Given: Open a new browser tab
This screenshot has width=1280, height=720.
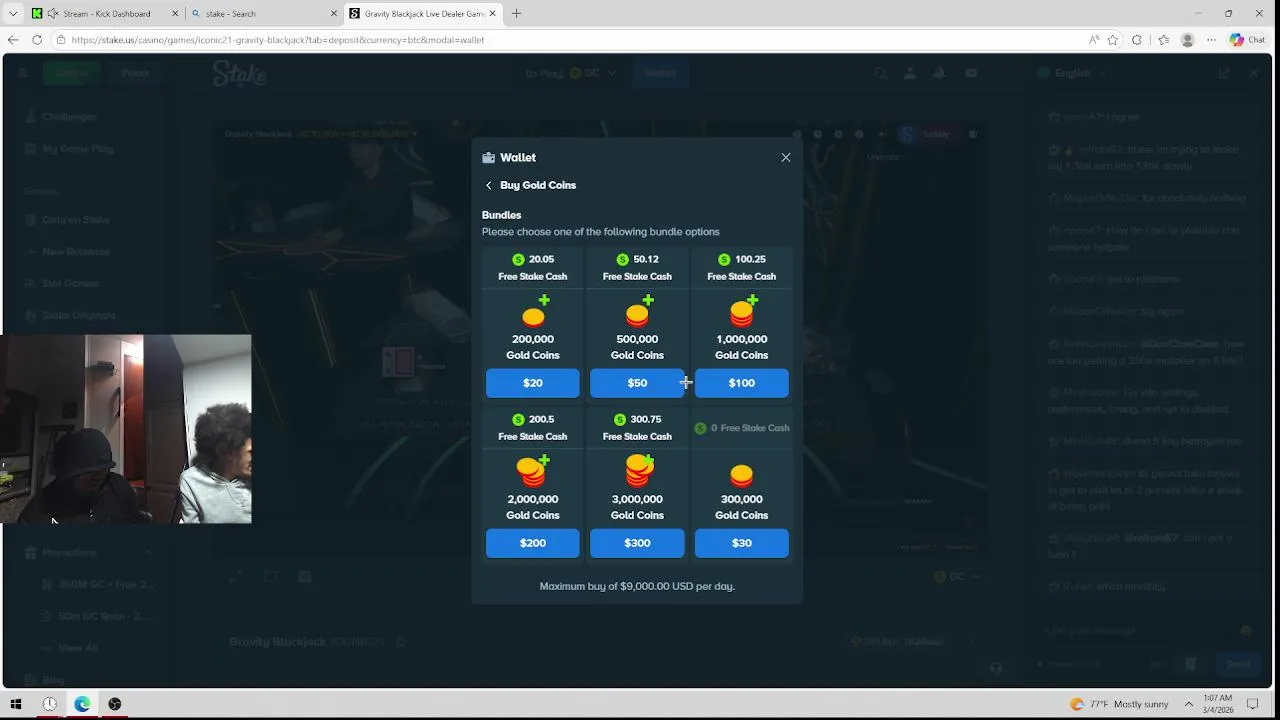Looking at the screenshot, I should (516, 14).
